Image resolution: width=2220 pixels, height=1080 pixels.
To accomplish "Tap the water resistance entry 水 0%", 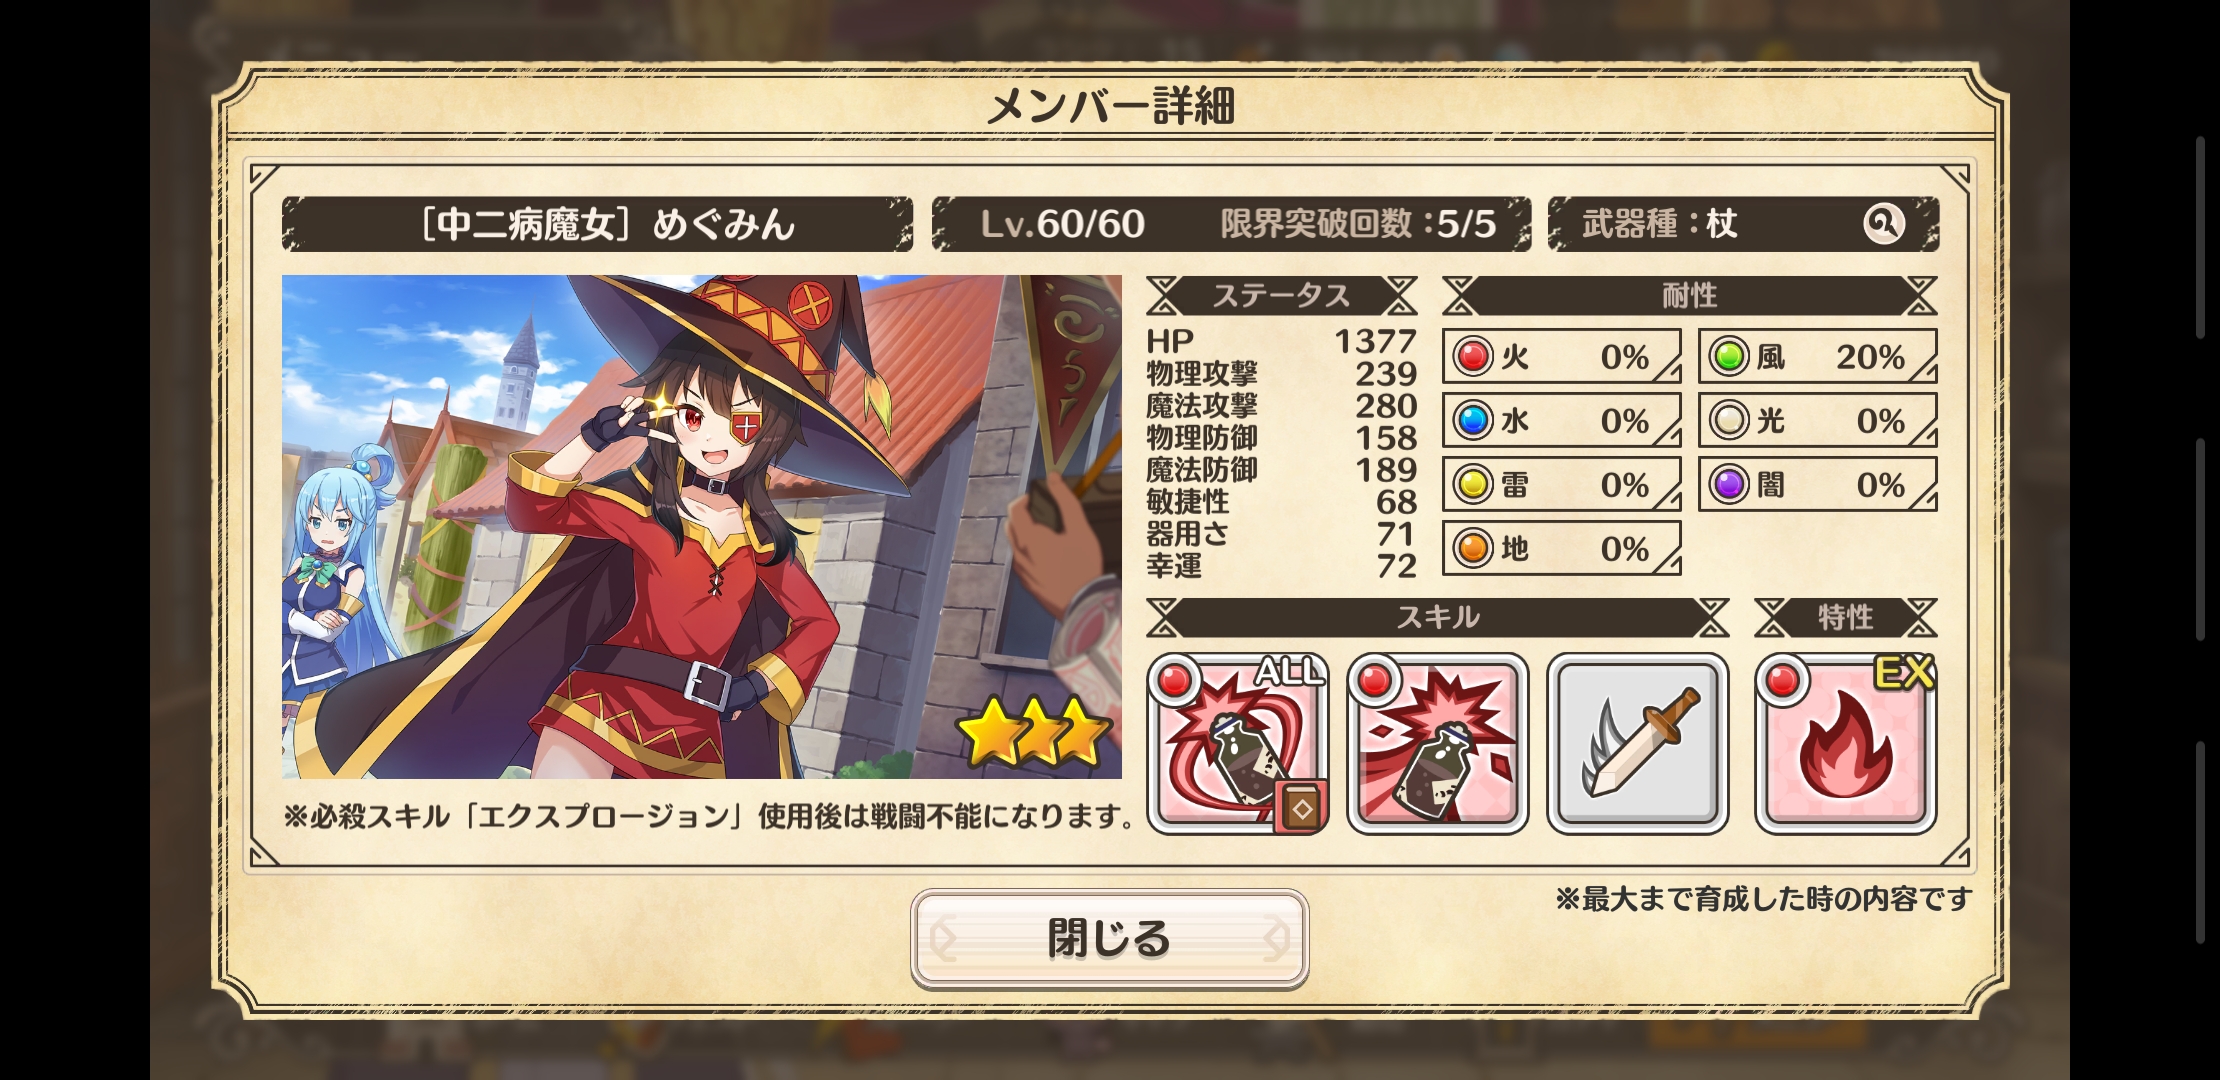I will [x=1562, y=420].
